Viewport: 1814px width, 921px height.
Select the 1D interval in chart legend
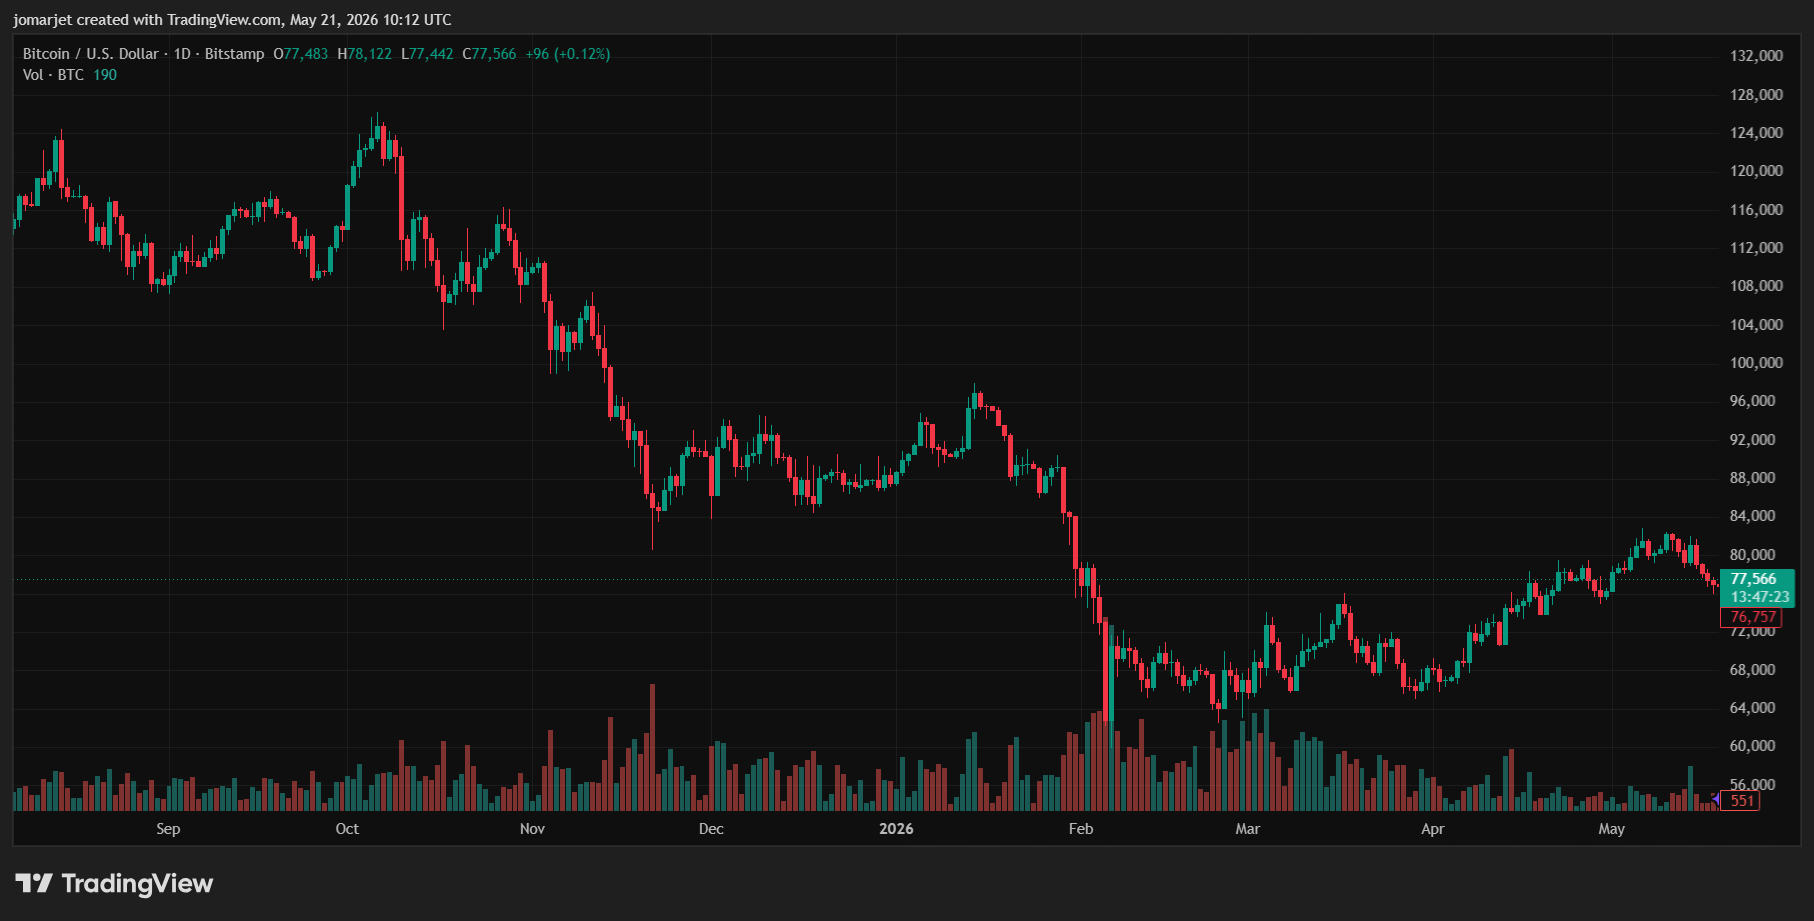182,54
